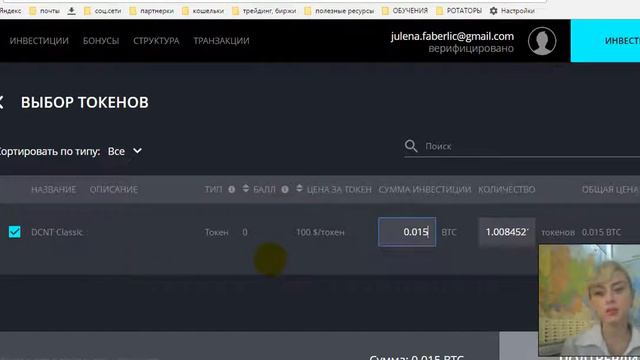Open the БОНУСЫ menu item
Viewport: 640px width, 360px height.
tap(101, 41)
